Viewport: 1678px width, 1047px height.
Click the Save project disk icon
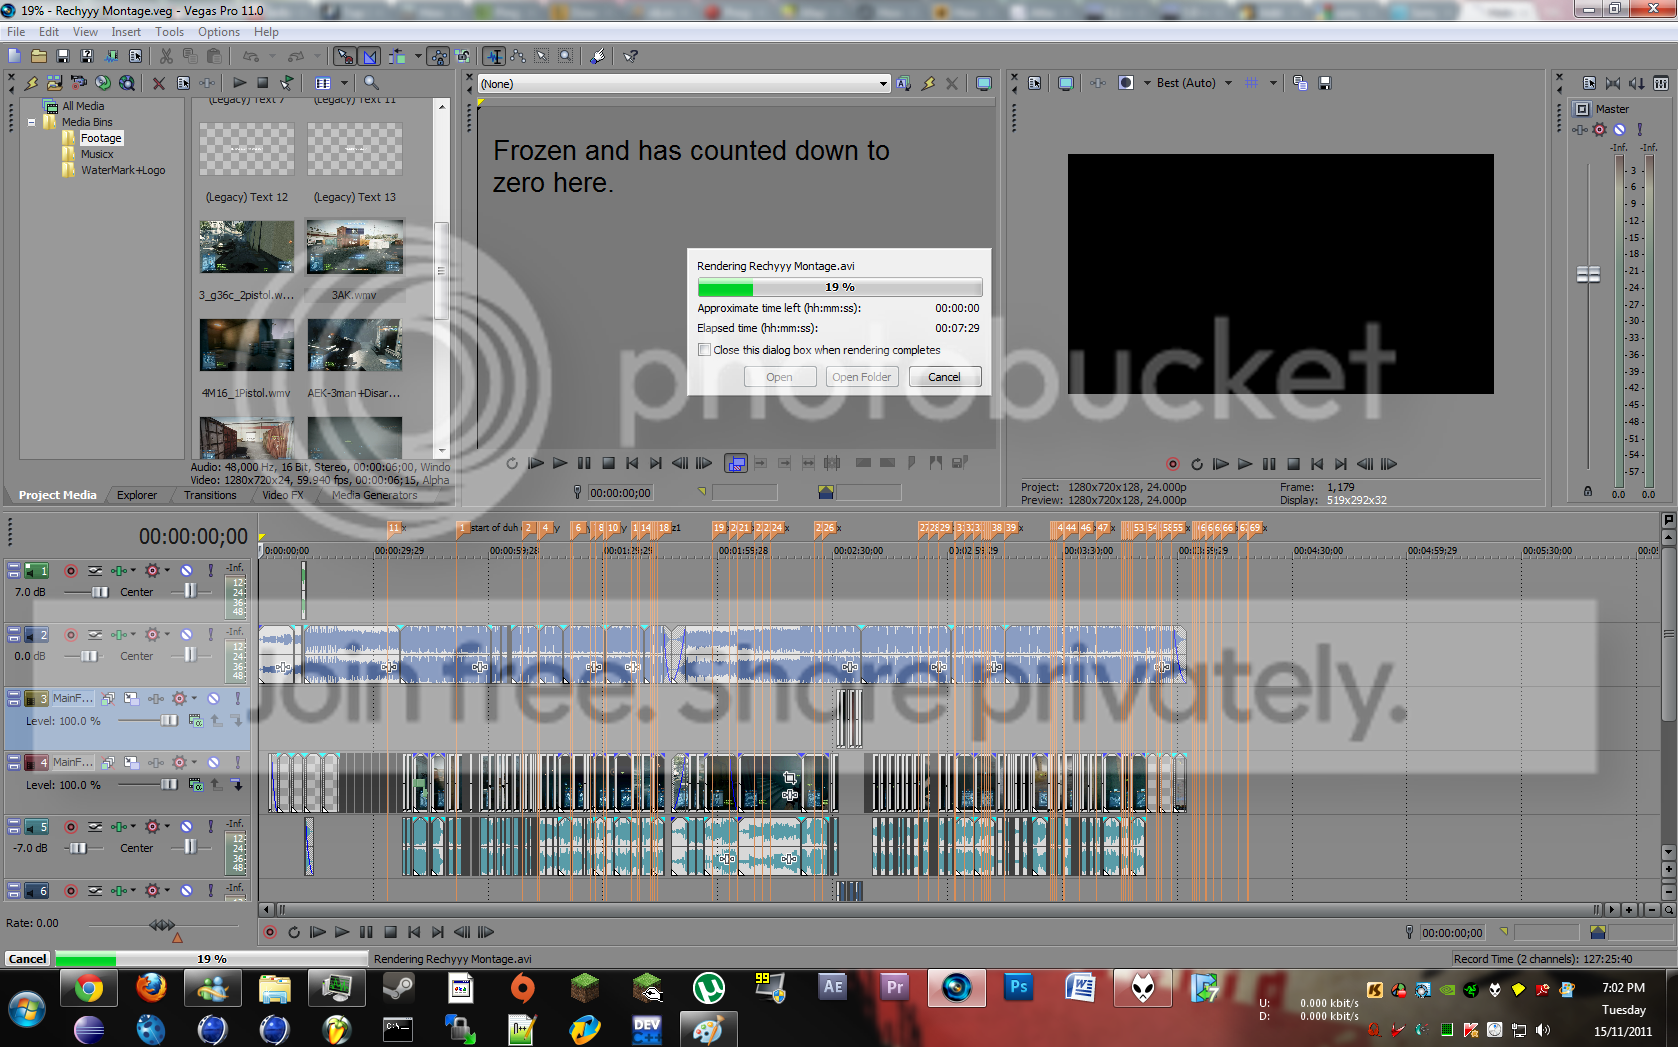63,56
